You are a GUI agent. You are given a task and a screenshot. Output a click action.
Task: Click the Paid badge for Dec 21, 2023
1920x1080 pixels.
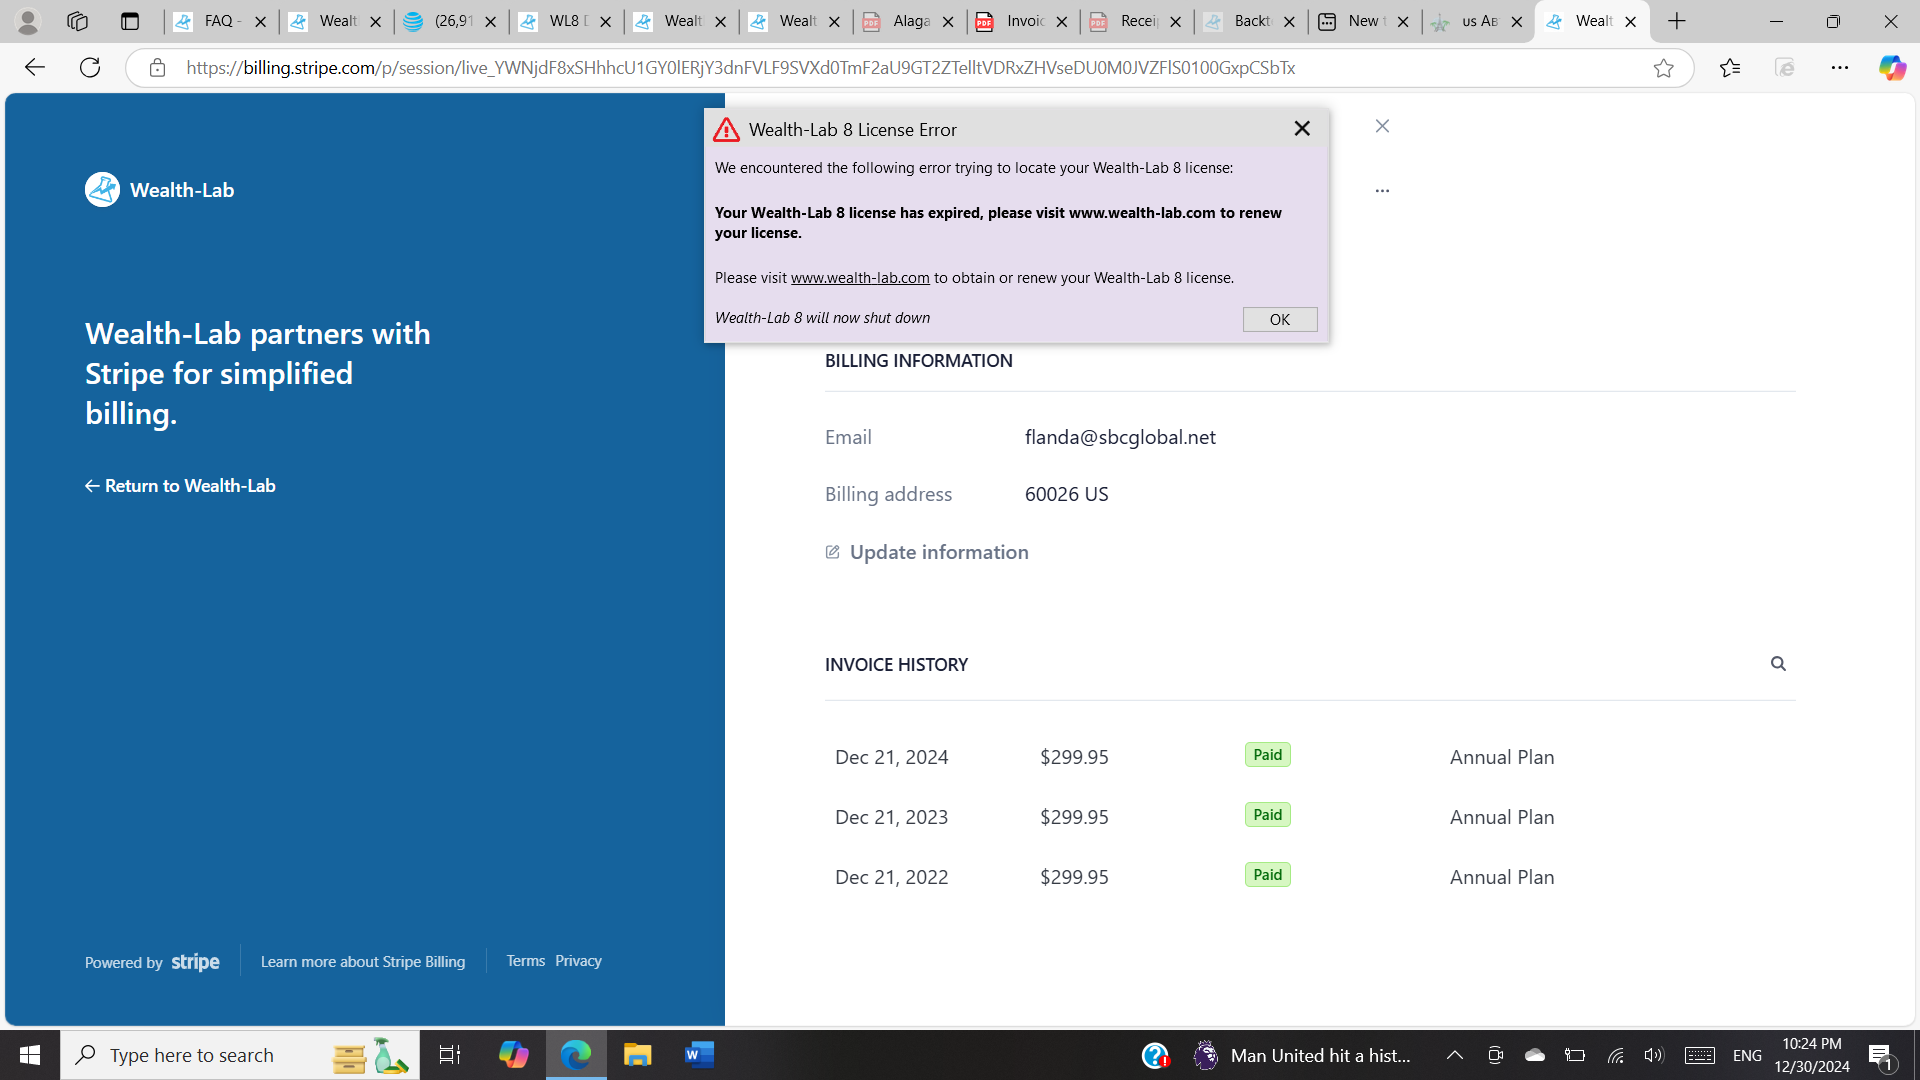pyautogui.click(x=1267, y=815)
